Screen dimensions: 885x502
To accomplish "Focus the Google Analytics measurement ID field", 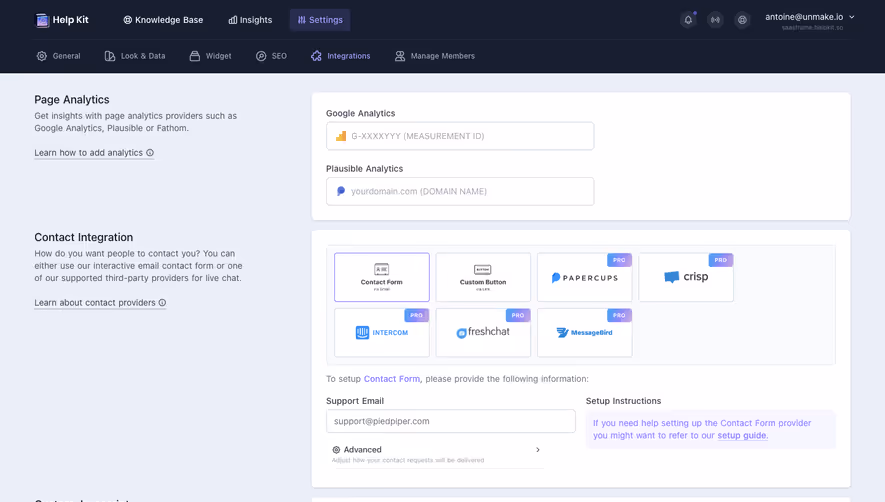I will pyautogui.click(x=460, y=136).
